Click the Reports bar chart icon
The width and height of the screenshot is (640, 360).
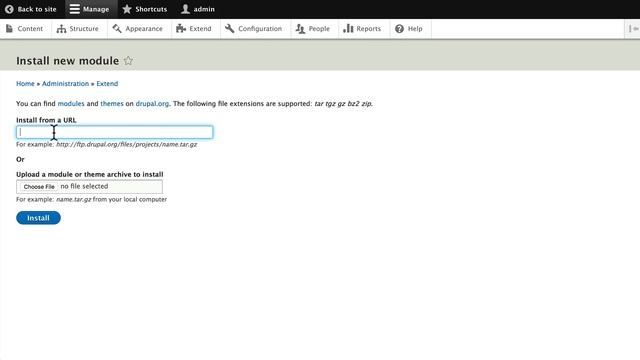coord(348,29)
